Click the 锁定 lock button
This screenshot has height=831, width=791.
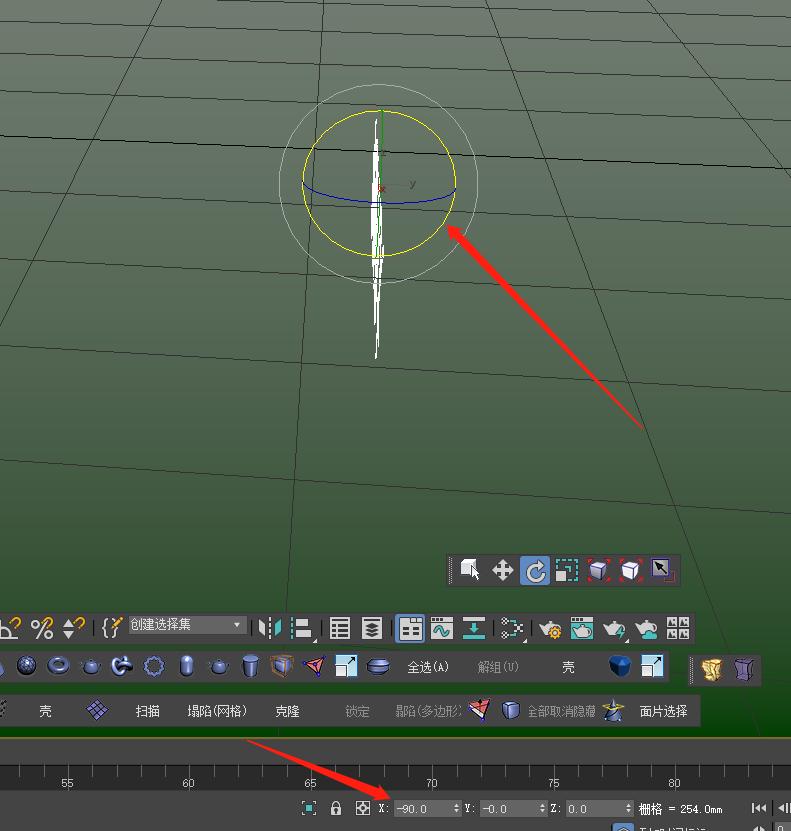click(x=357, y=711)
